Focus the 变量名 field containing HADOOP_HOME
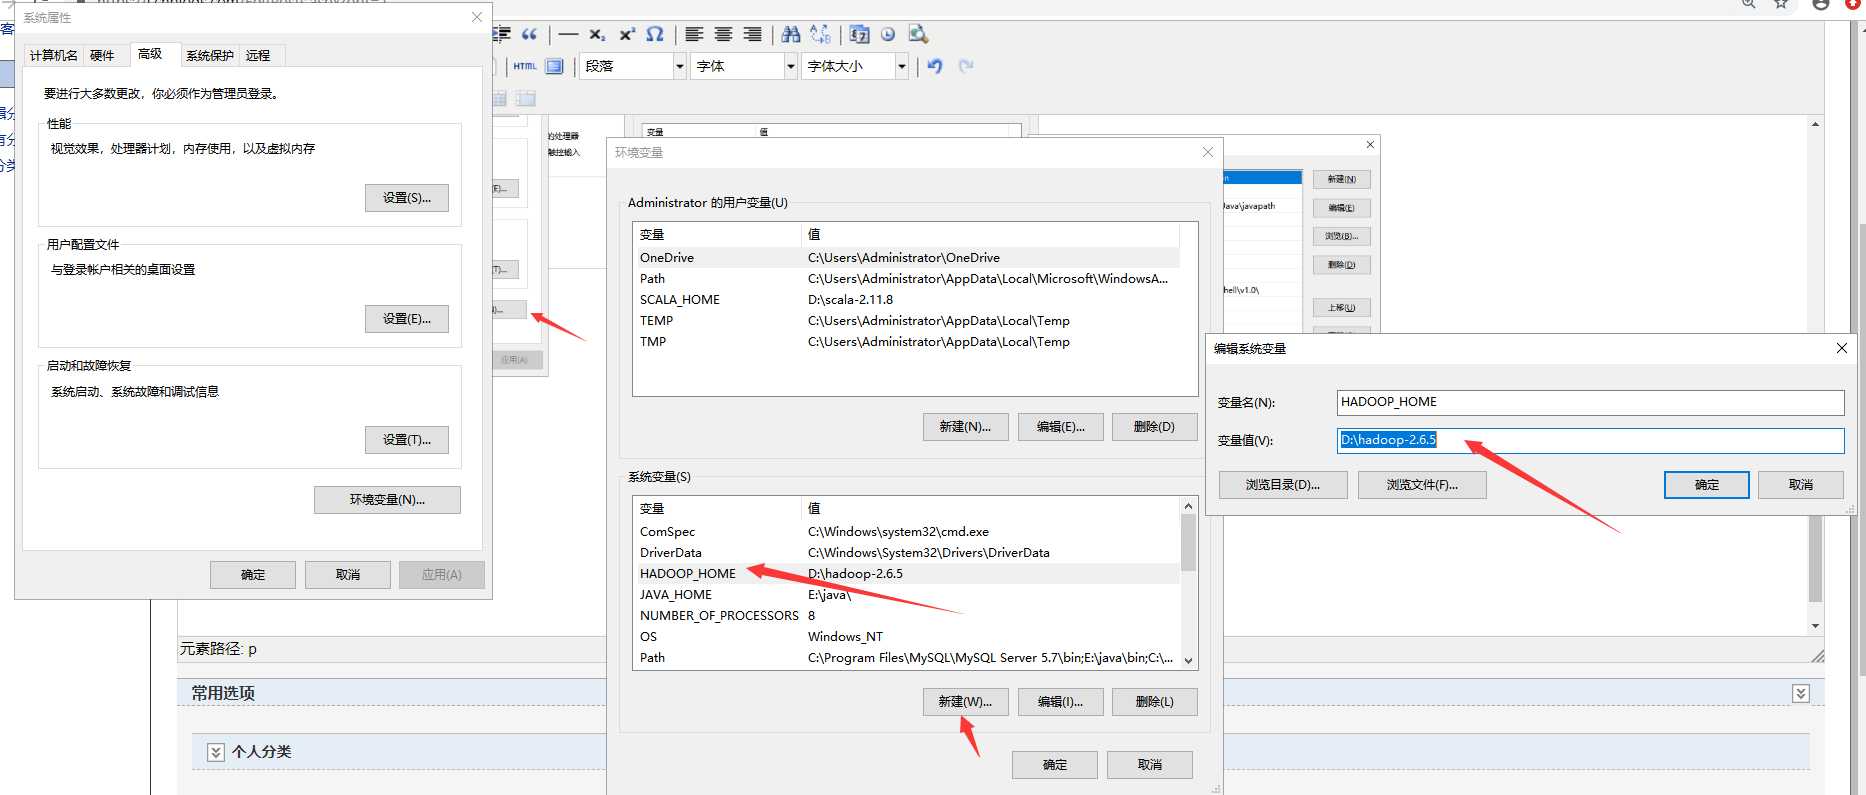 [1590, 402]
